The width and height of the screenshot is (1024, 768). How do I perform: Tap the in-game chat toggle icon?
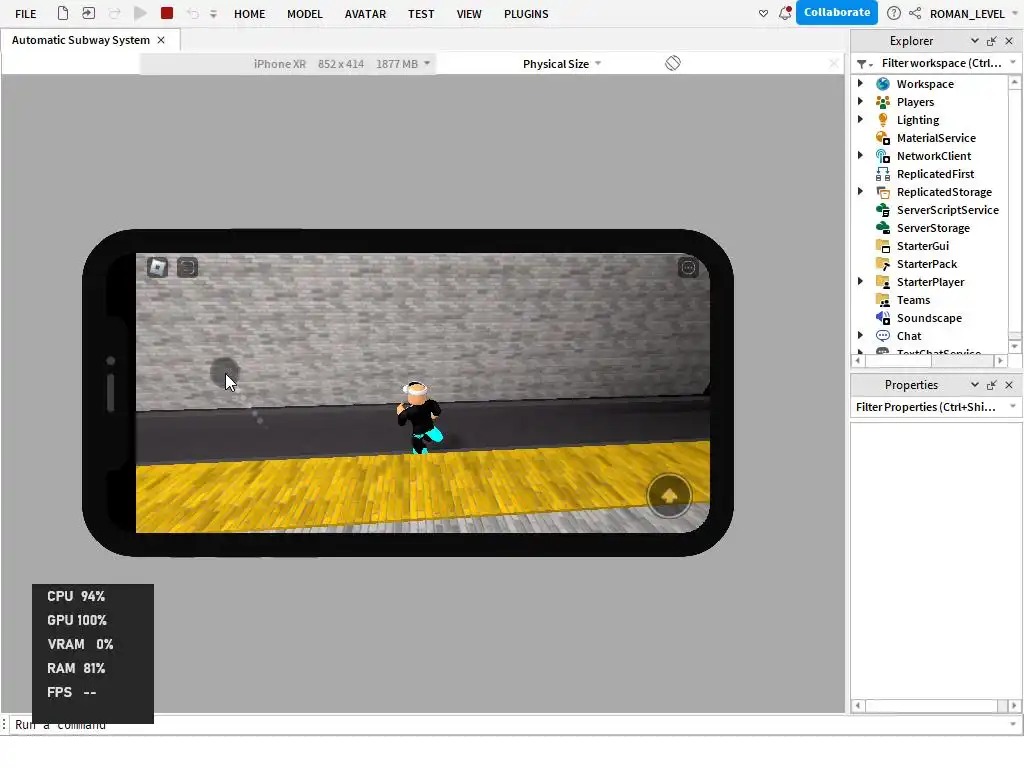(x=187, y=267)
